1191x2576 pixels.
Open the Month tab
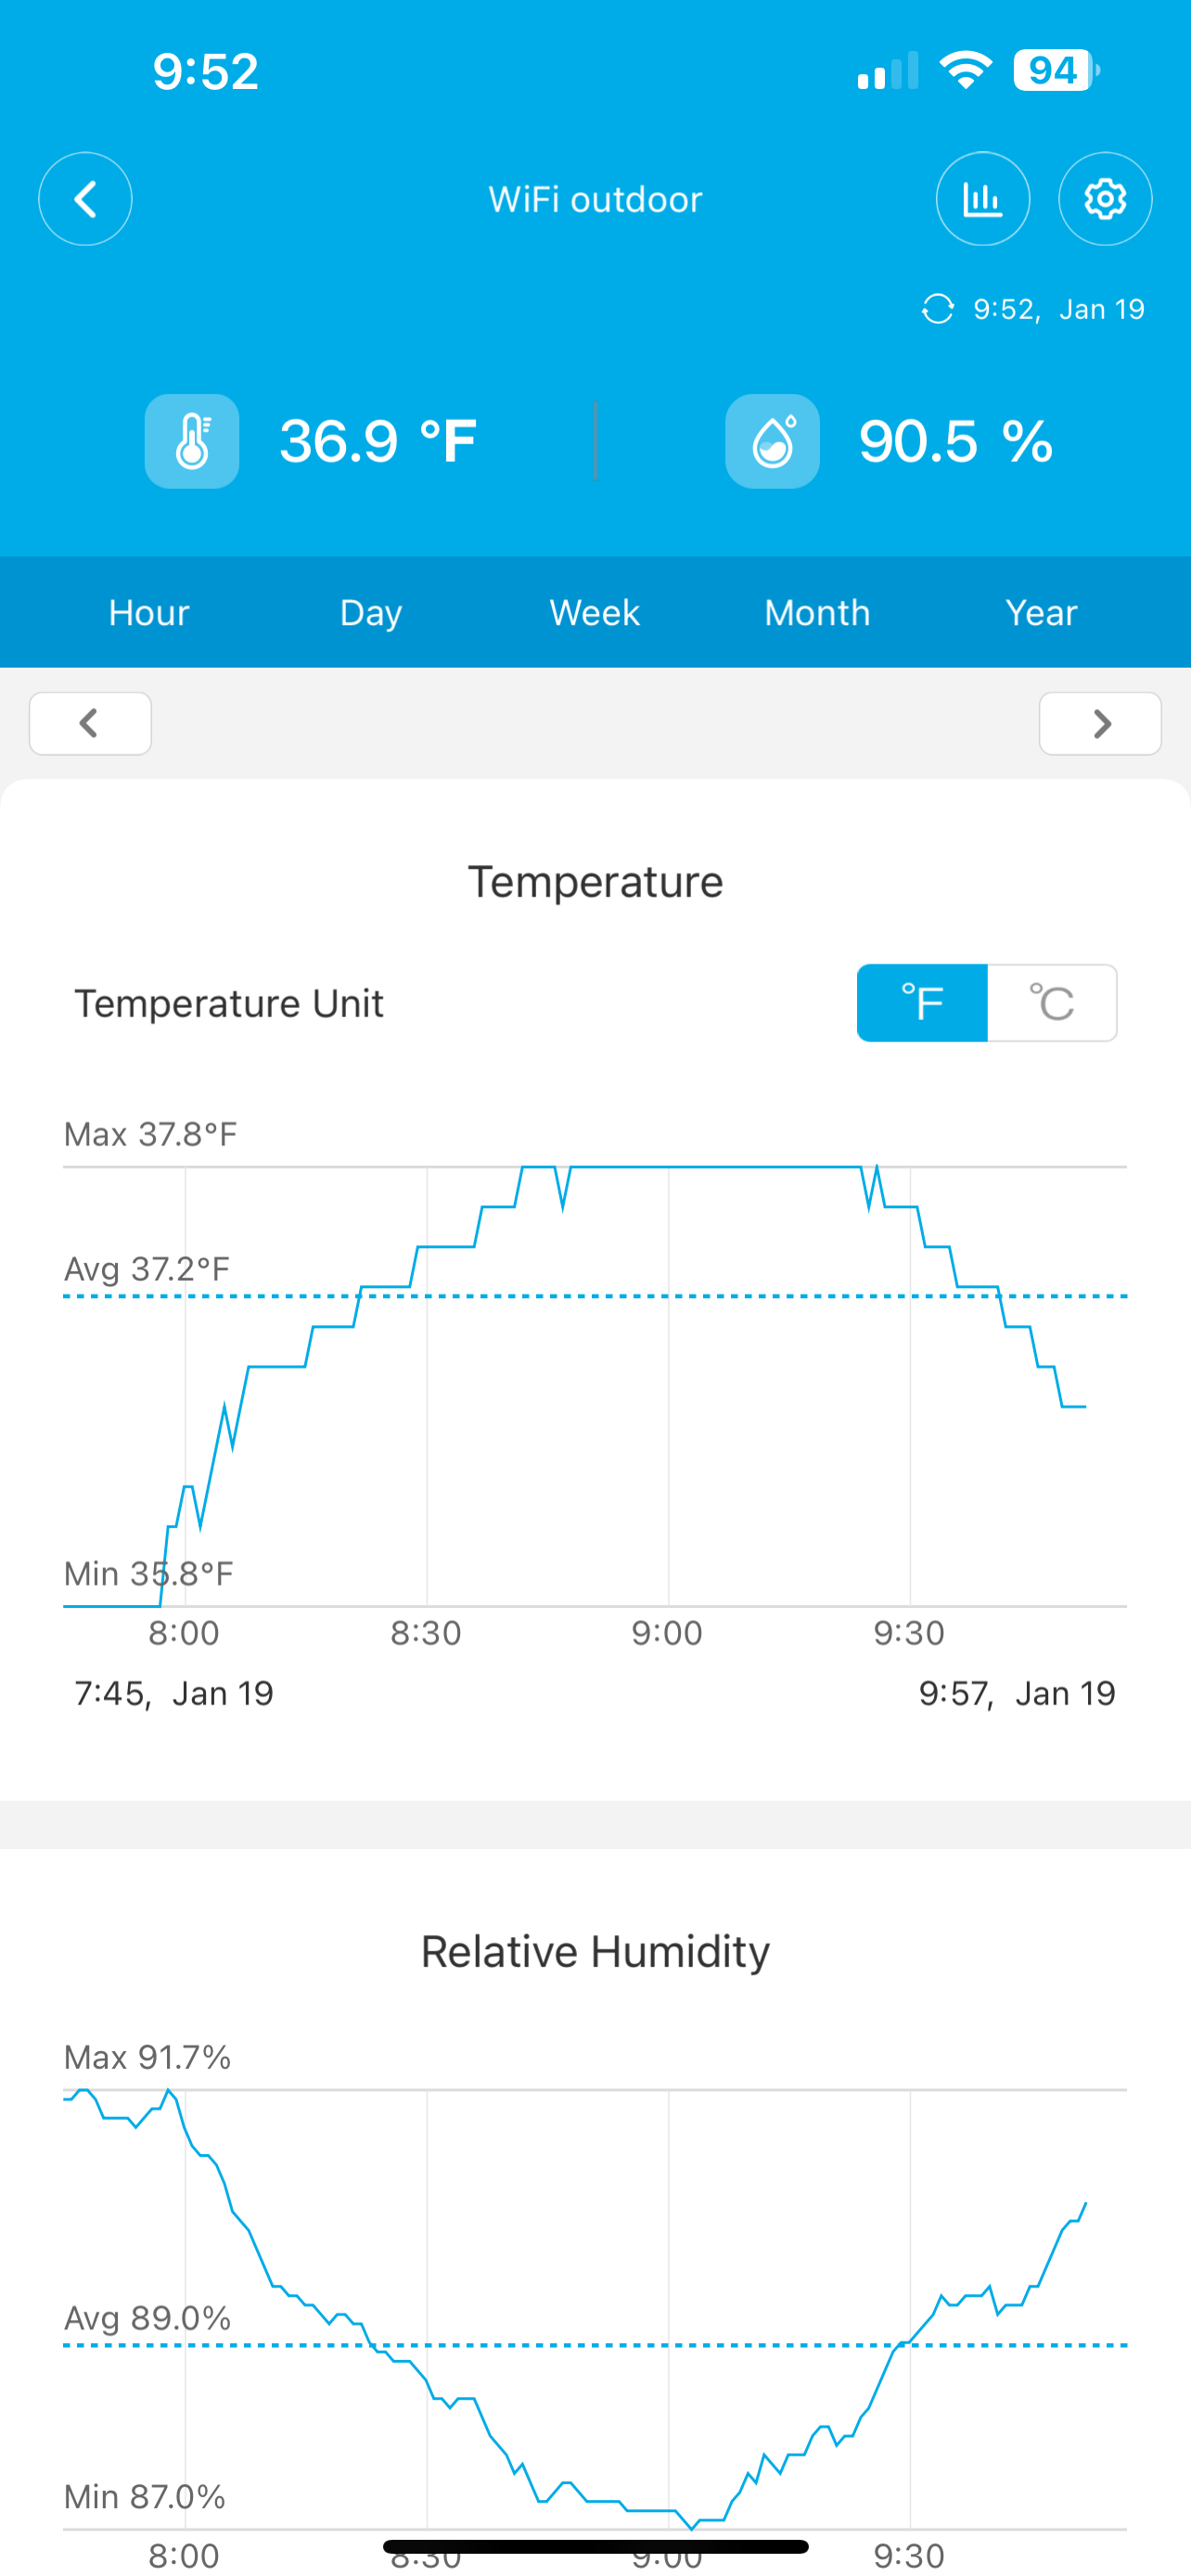817,612
